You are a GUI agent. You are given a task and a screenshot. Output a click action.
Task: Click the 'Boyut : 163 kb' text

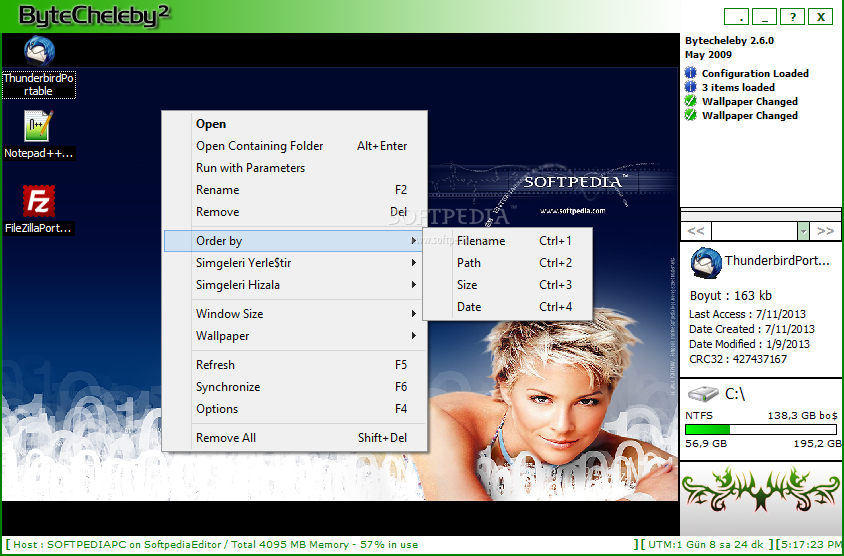pyautogui.click(x=730, y=295)
